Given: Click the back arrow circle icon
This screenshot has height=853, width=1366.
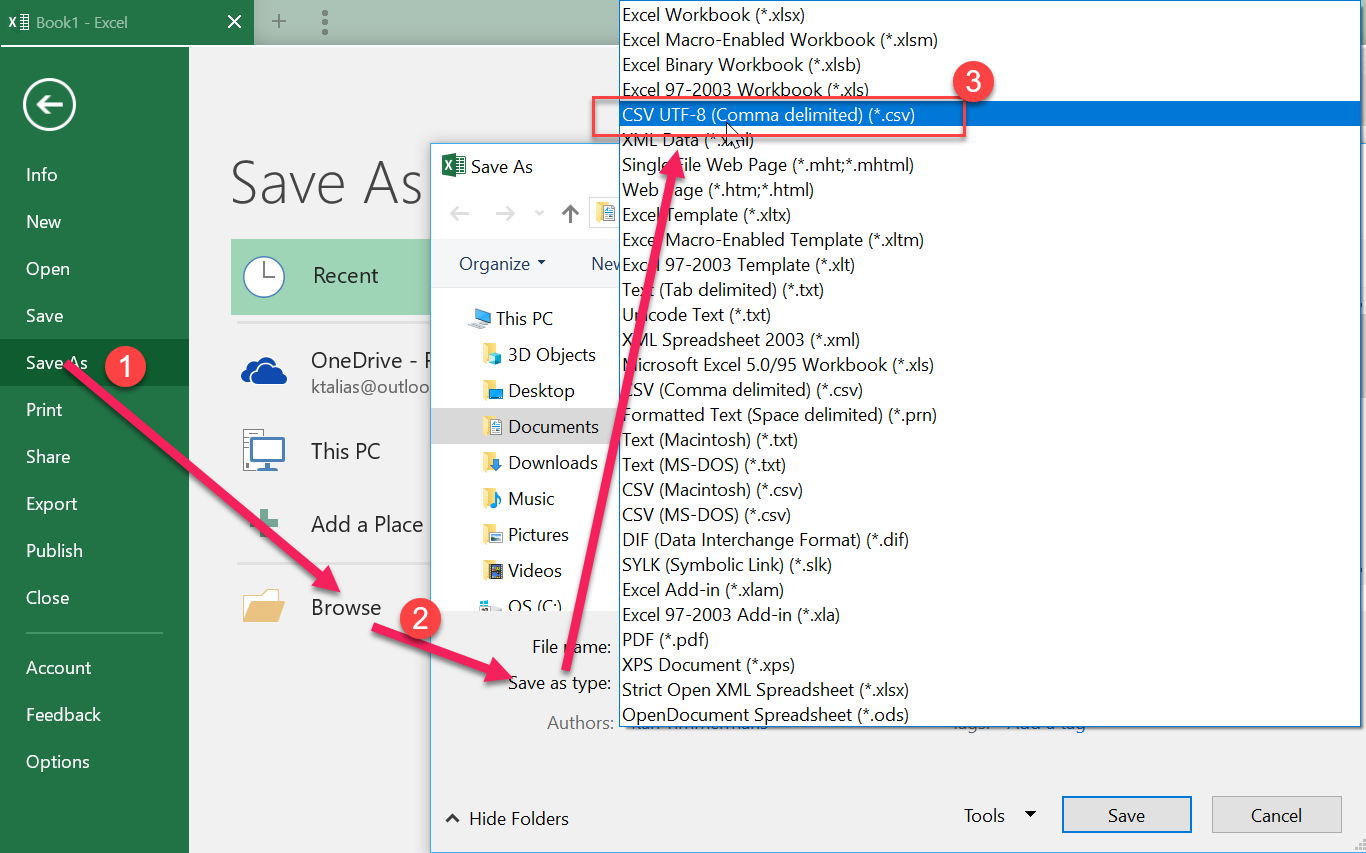Looking at the screenshot, I should [x=50, y=104].
